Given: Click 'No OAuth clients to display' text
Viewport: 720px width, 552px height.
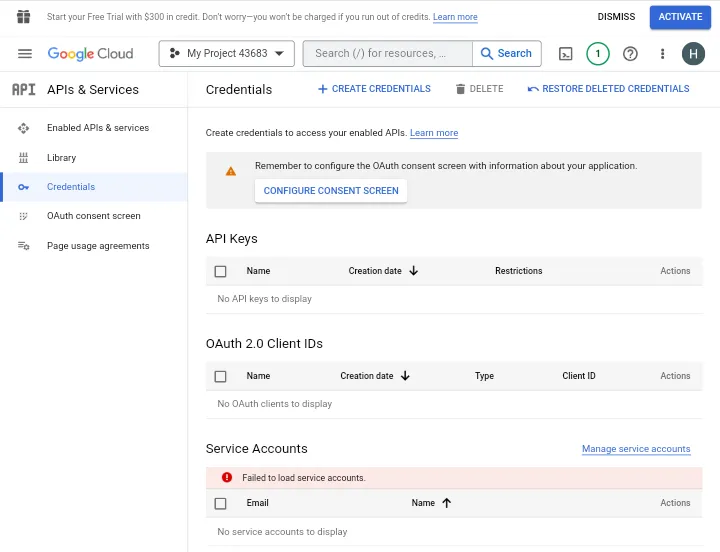Looking at the screenshot, I should 275,404.
